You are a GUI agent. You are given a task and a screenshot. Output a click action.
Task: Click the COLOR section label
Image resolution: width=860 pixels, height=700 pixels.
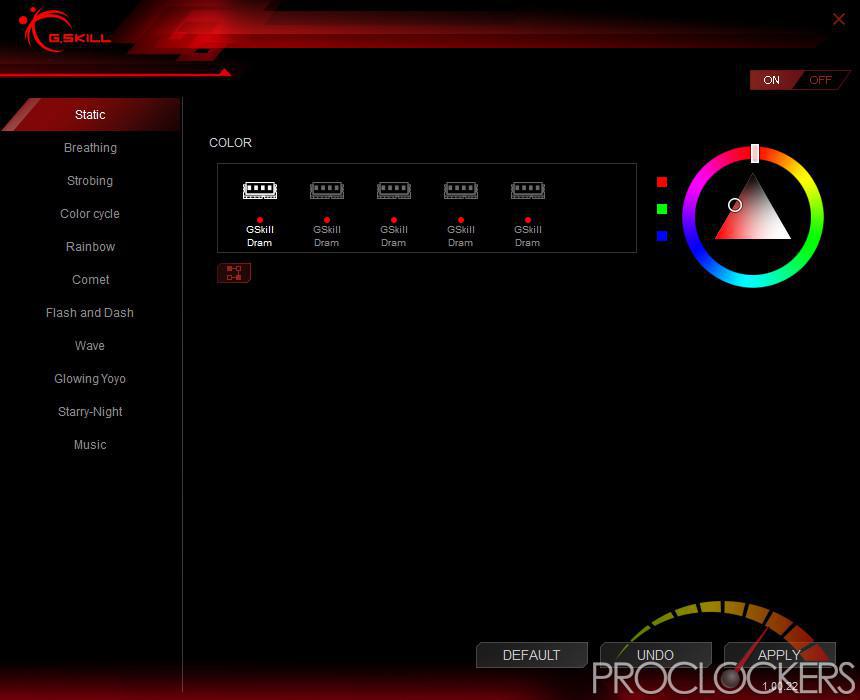(230, 143)
